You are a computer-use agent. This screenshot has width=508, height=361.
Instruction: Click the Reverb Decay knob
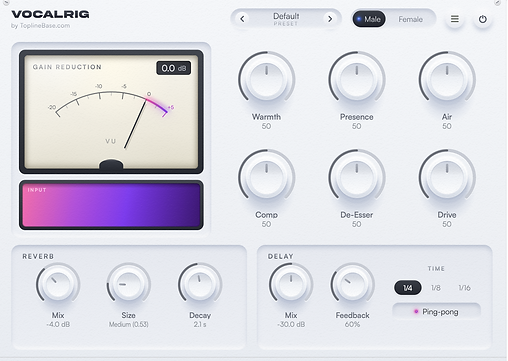click(200, 284)
